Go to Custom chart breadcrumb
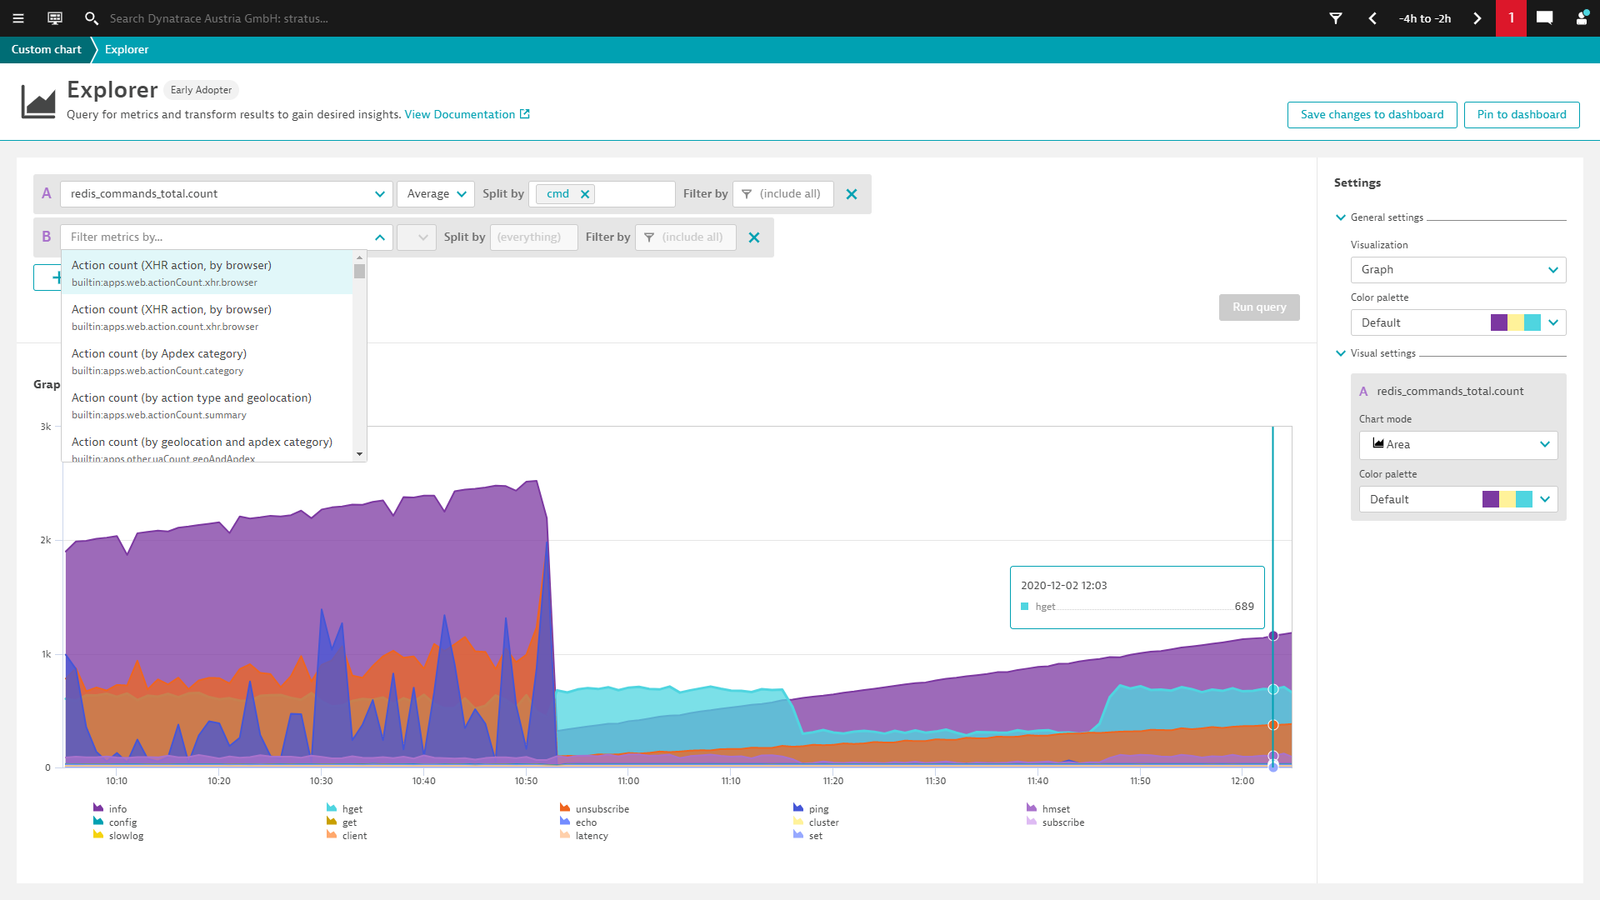Viewport: 1600px width, 900px height. 46,49
